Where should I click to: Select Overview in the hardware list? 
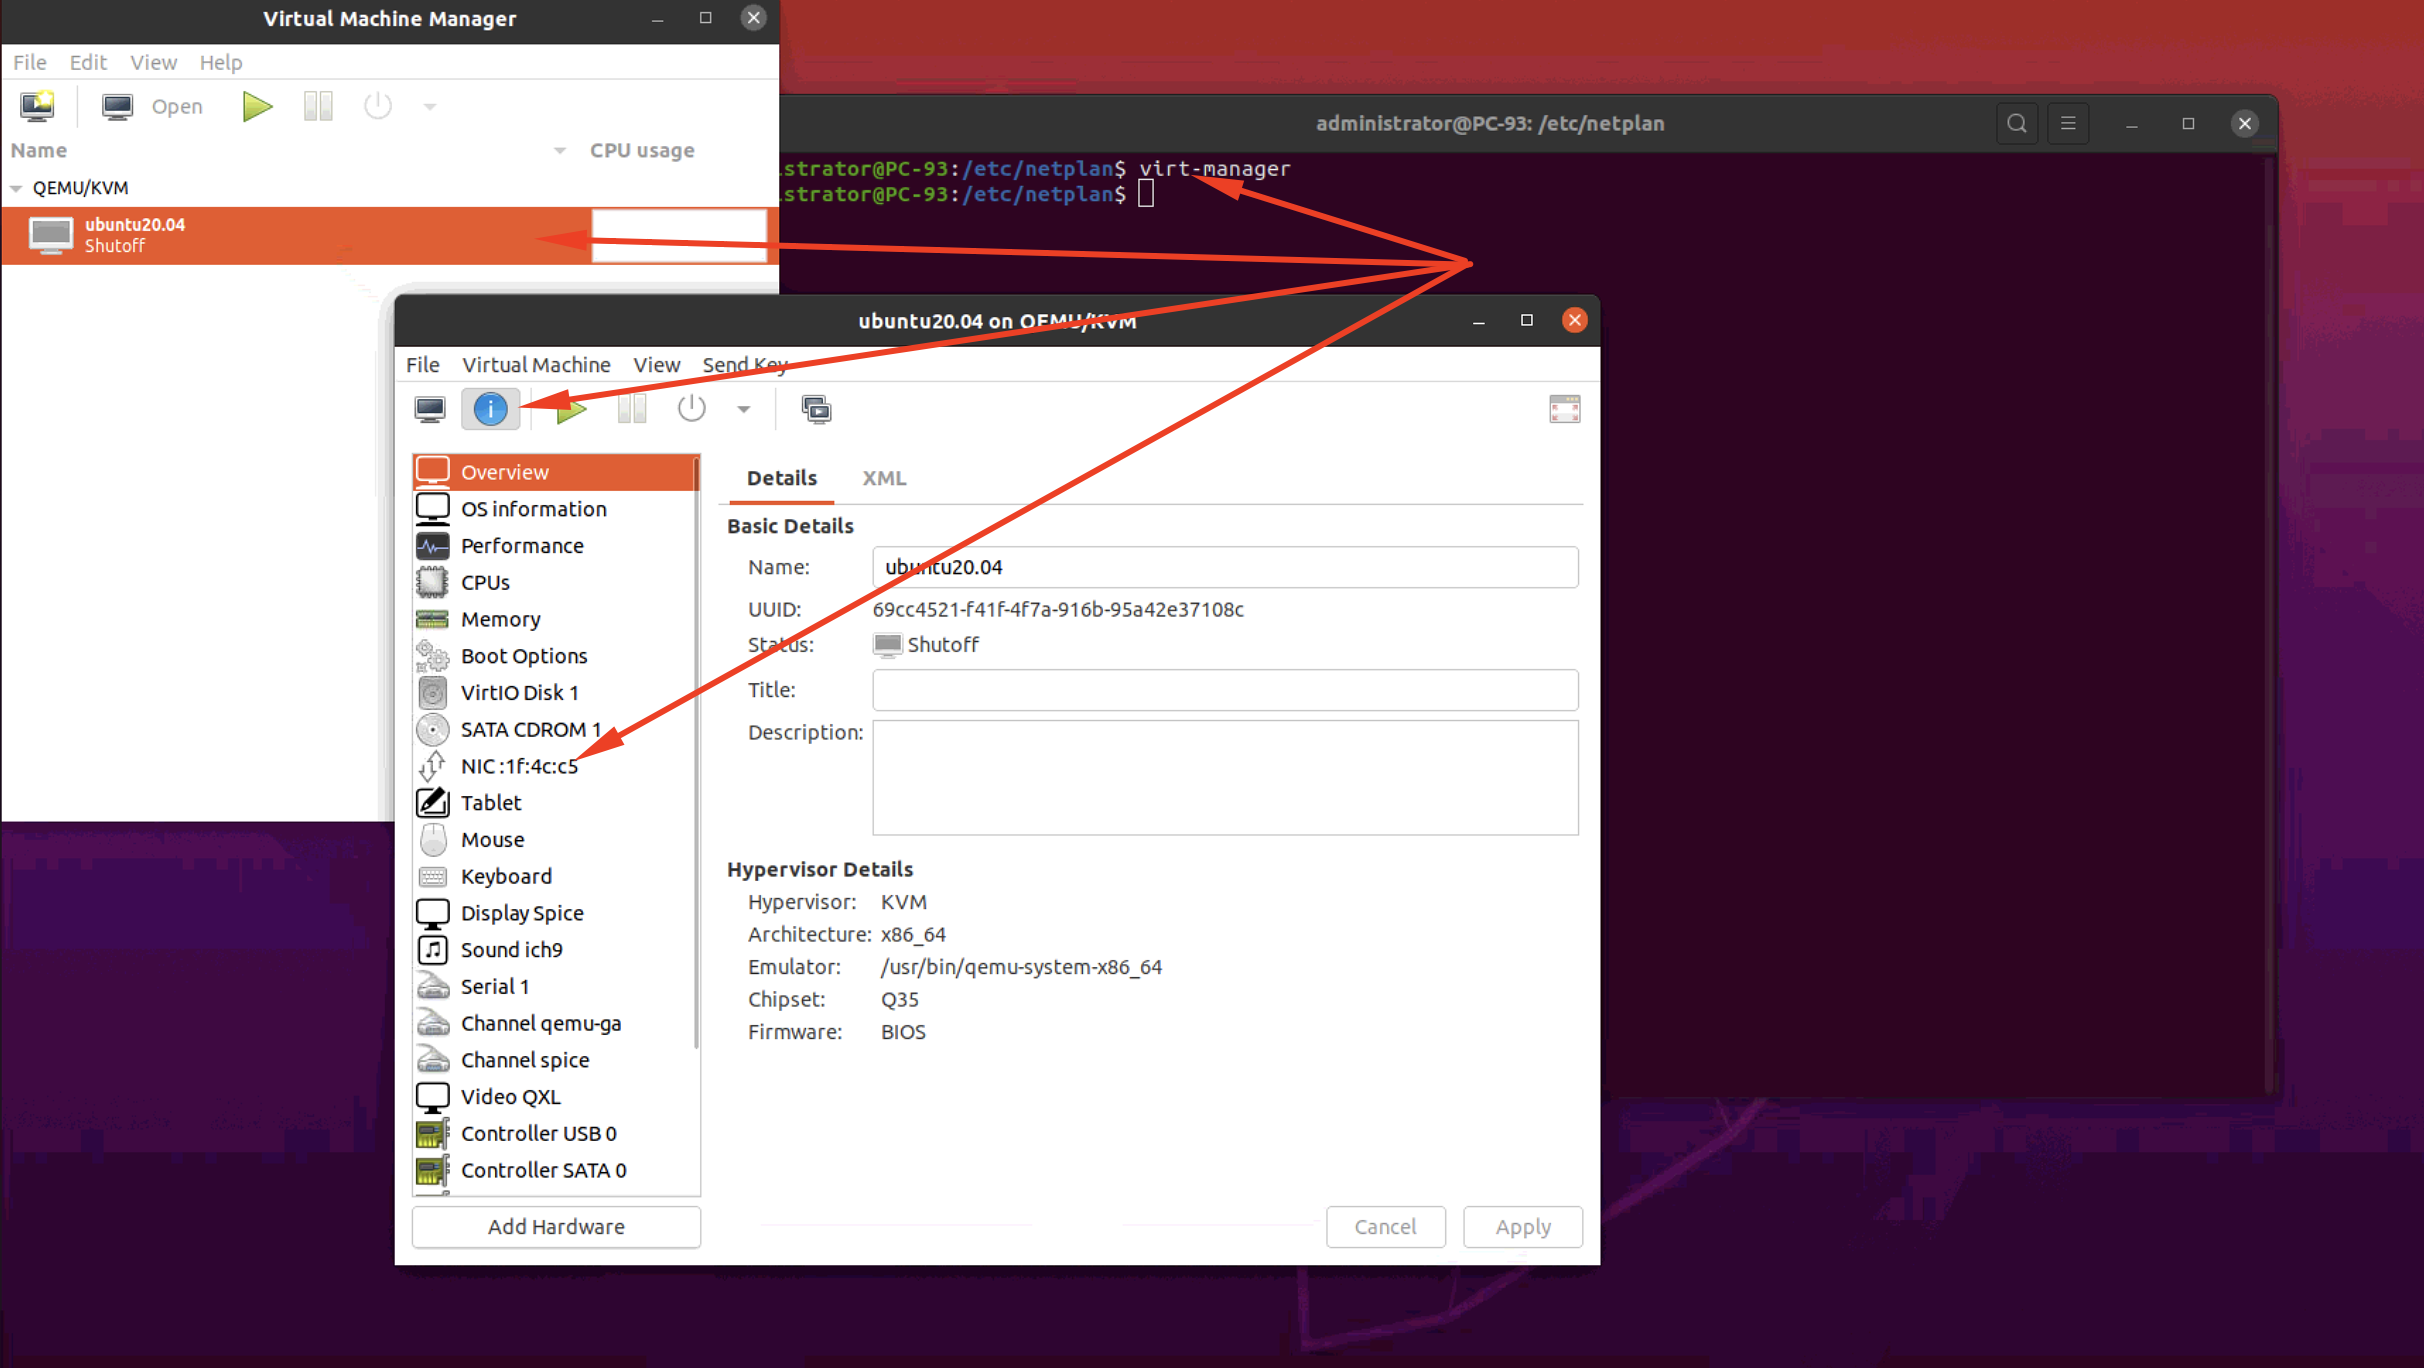555,472
